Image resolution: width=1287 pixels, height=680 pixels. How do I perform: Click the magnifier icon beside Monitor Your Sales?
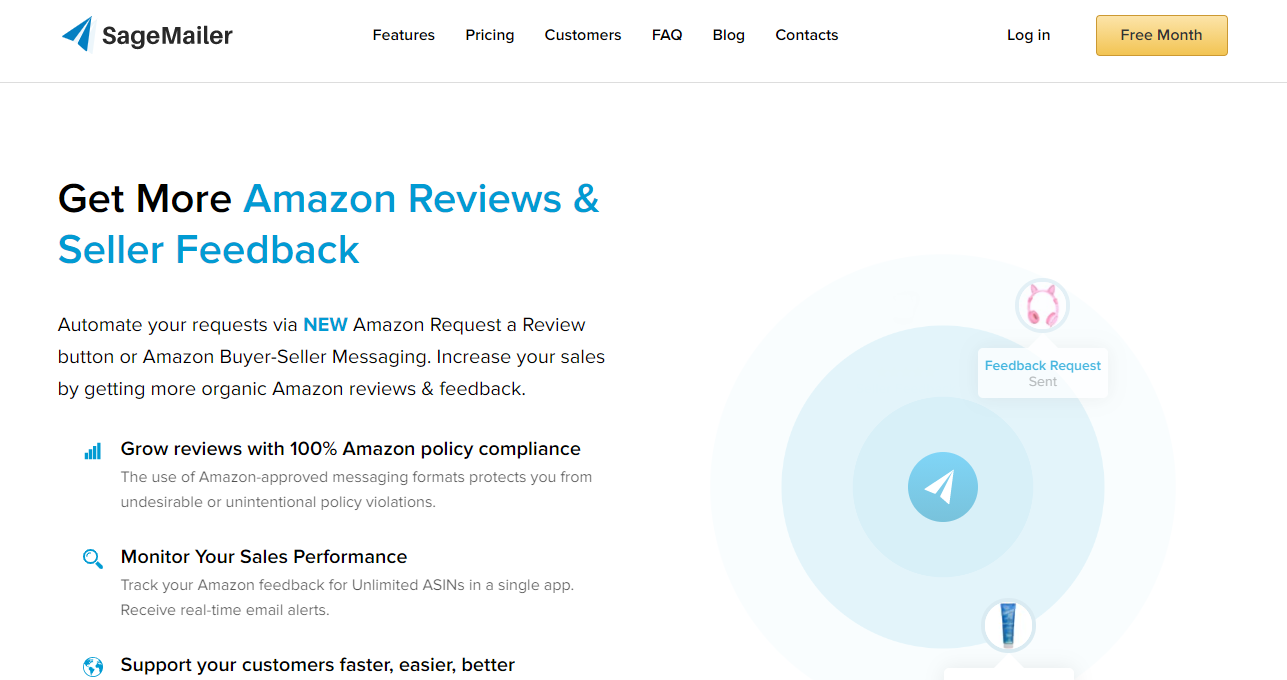[x=93, y=558]
